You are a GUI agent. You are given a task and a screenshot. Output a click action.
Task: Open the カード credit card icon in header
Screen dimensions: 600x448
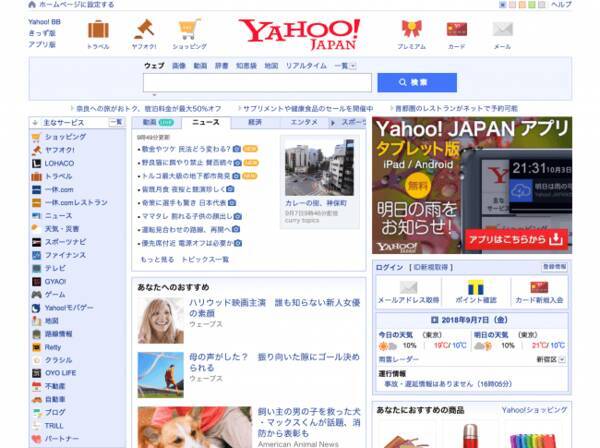[457, 29]
